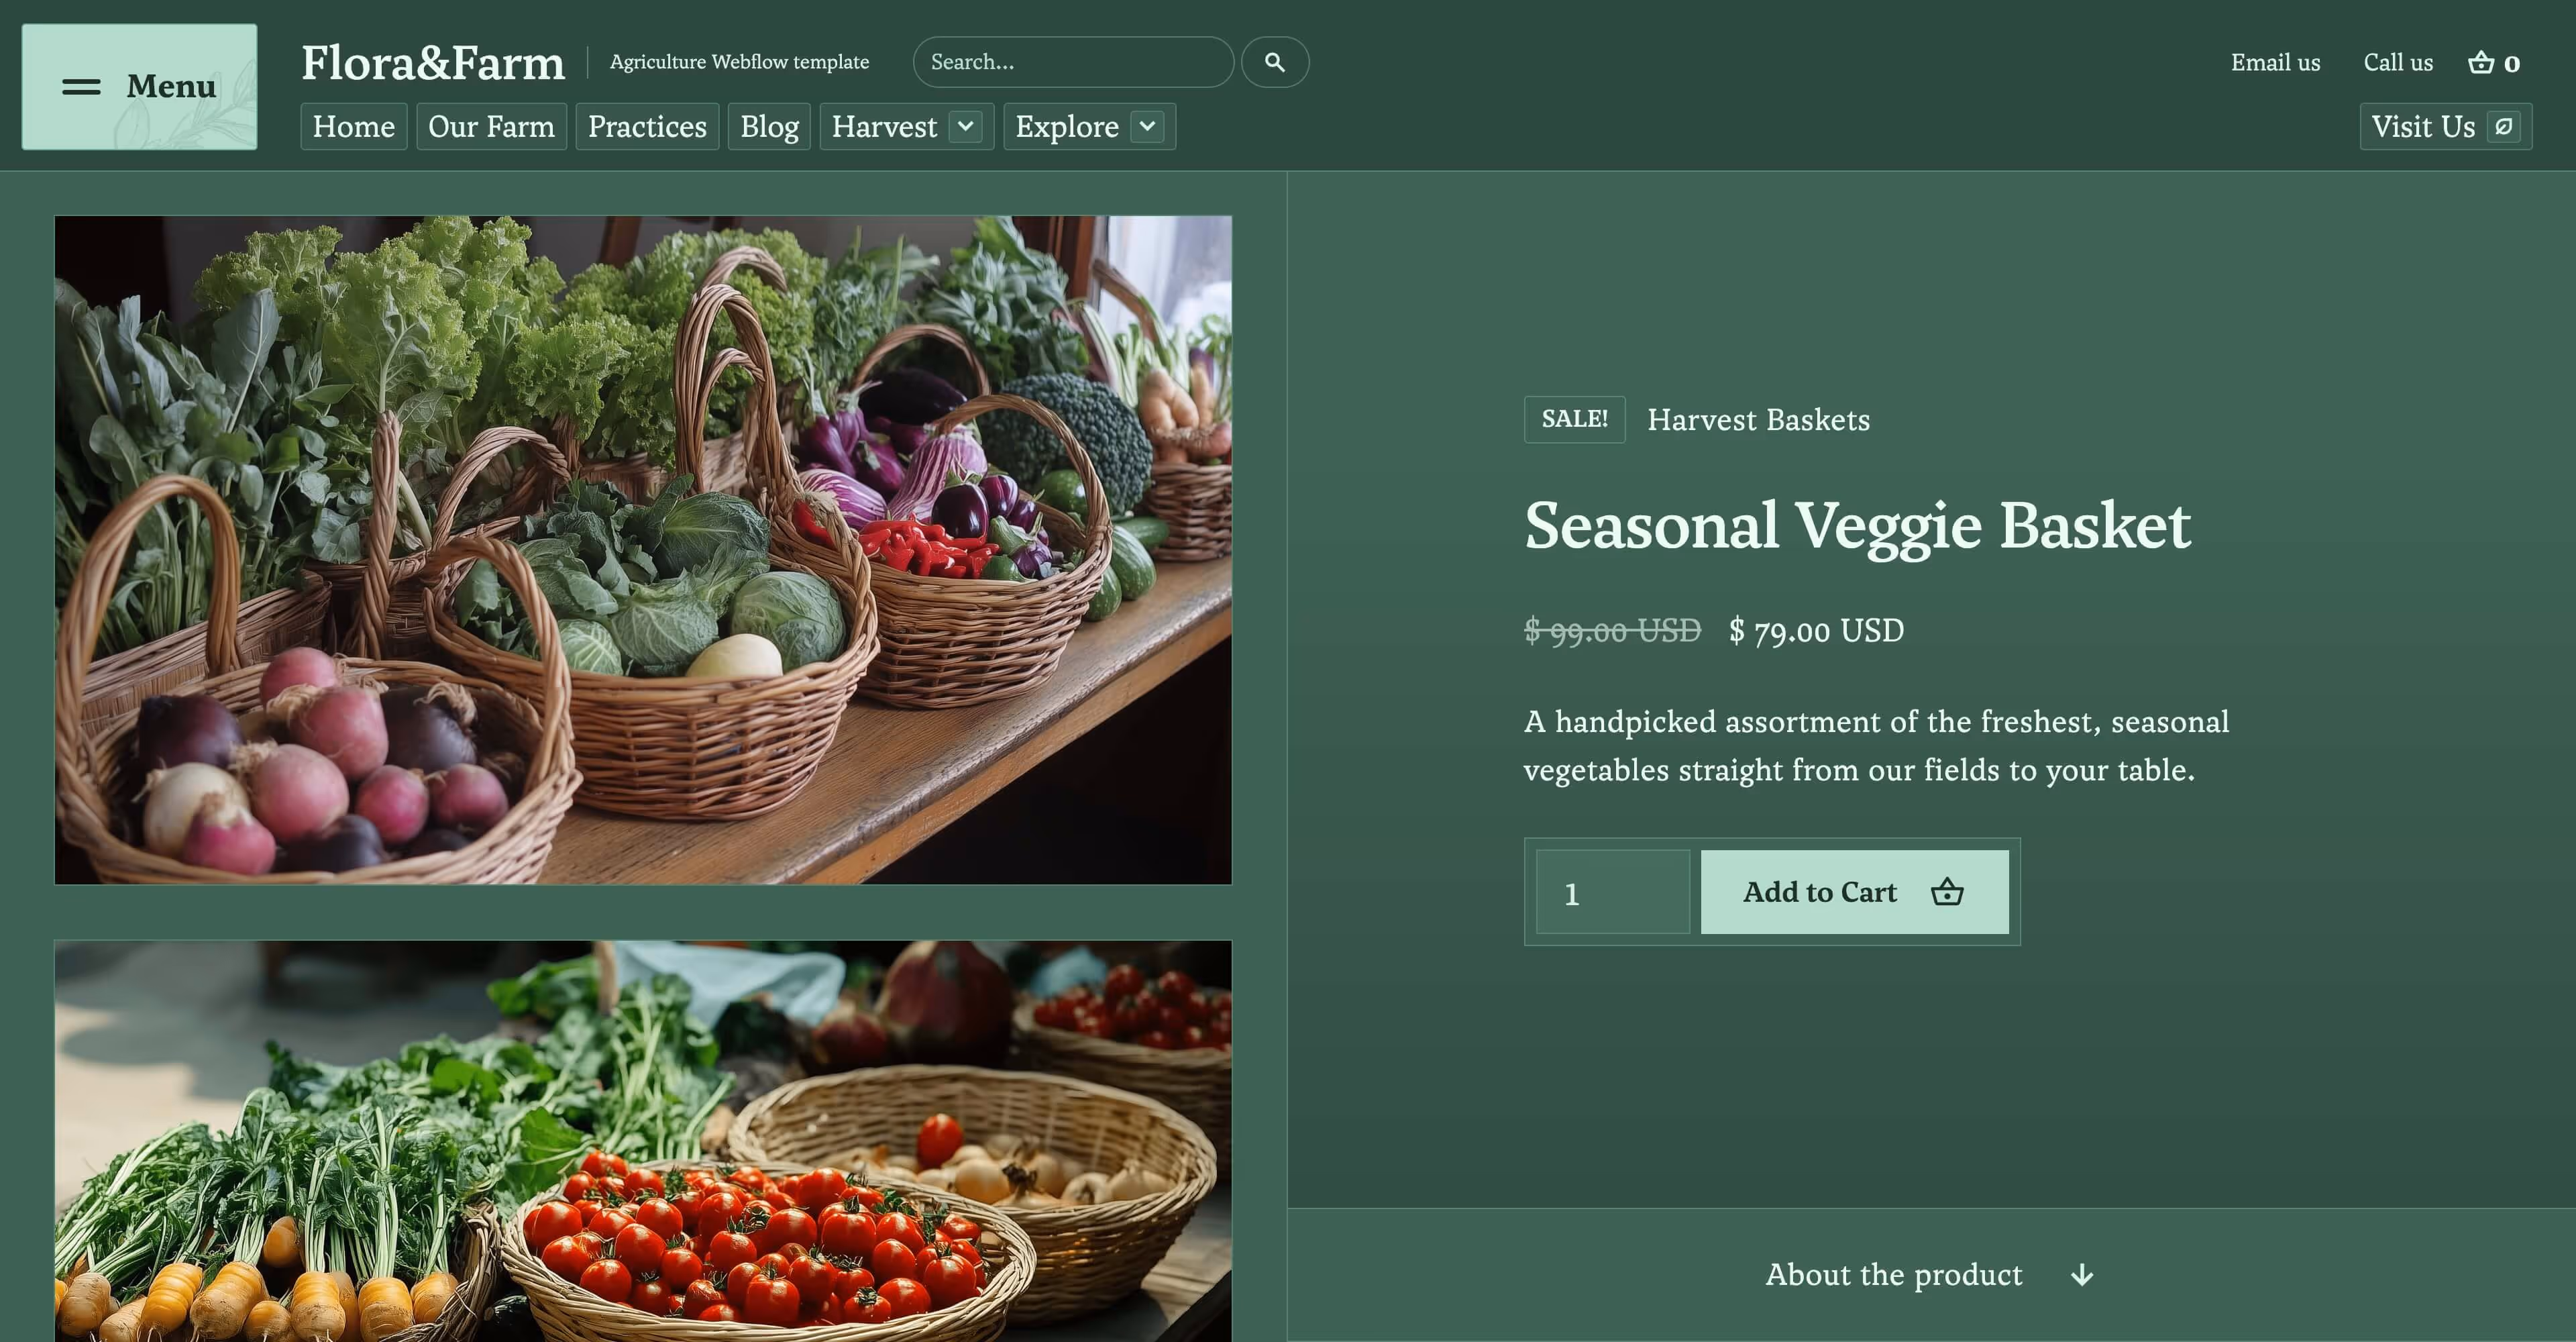This screenshot has width=2576, height=1342.
Task: Open the shopping cart basket icon
Action: [2481, 62]
